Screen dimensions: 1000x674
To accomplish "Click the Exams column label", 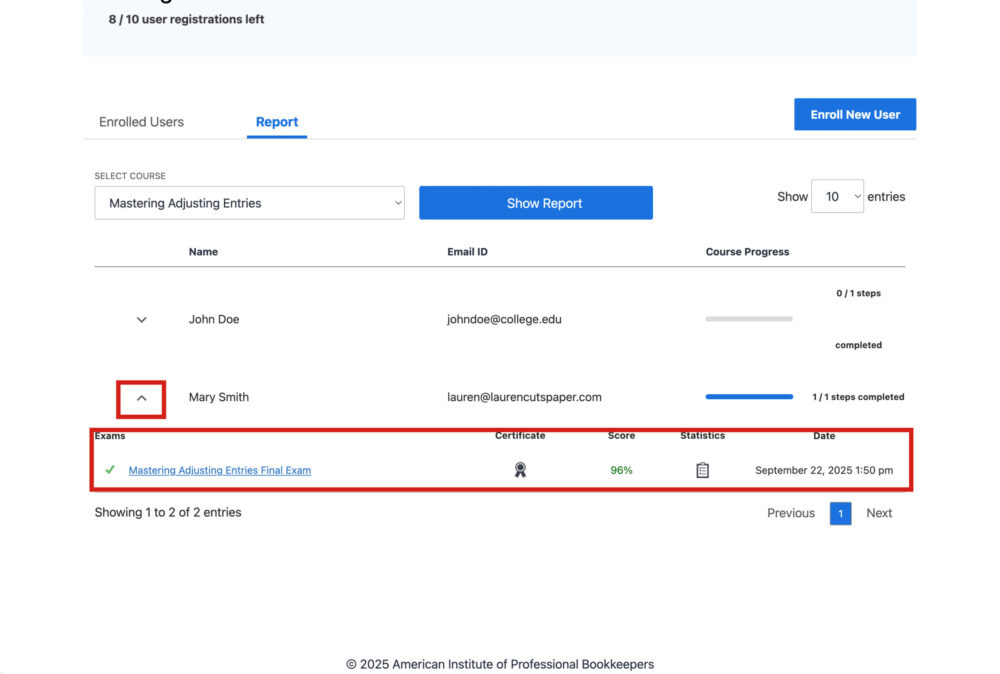I will (x=110, y=436).
